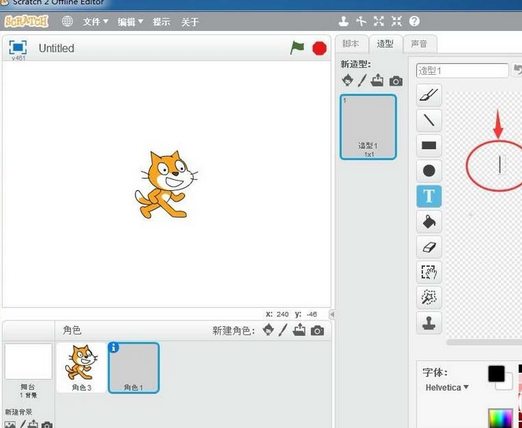Paint a new sprite
522x428 pixels.
pyautogui.click(x=283, y=330)
